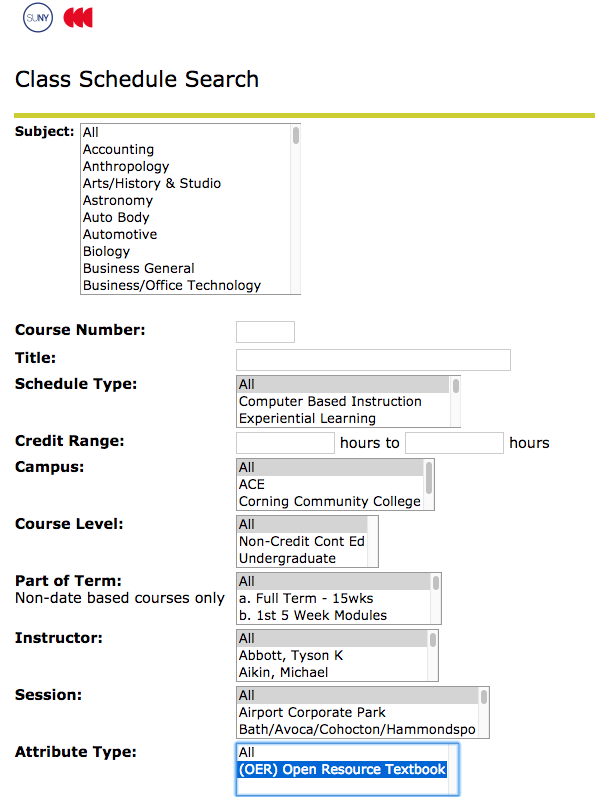Select Arts/History & Studio subject
Screen dimensions: 595x797
pos(186,183)
